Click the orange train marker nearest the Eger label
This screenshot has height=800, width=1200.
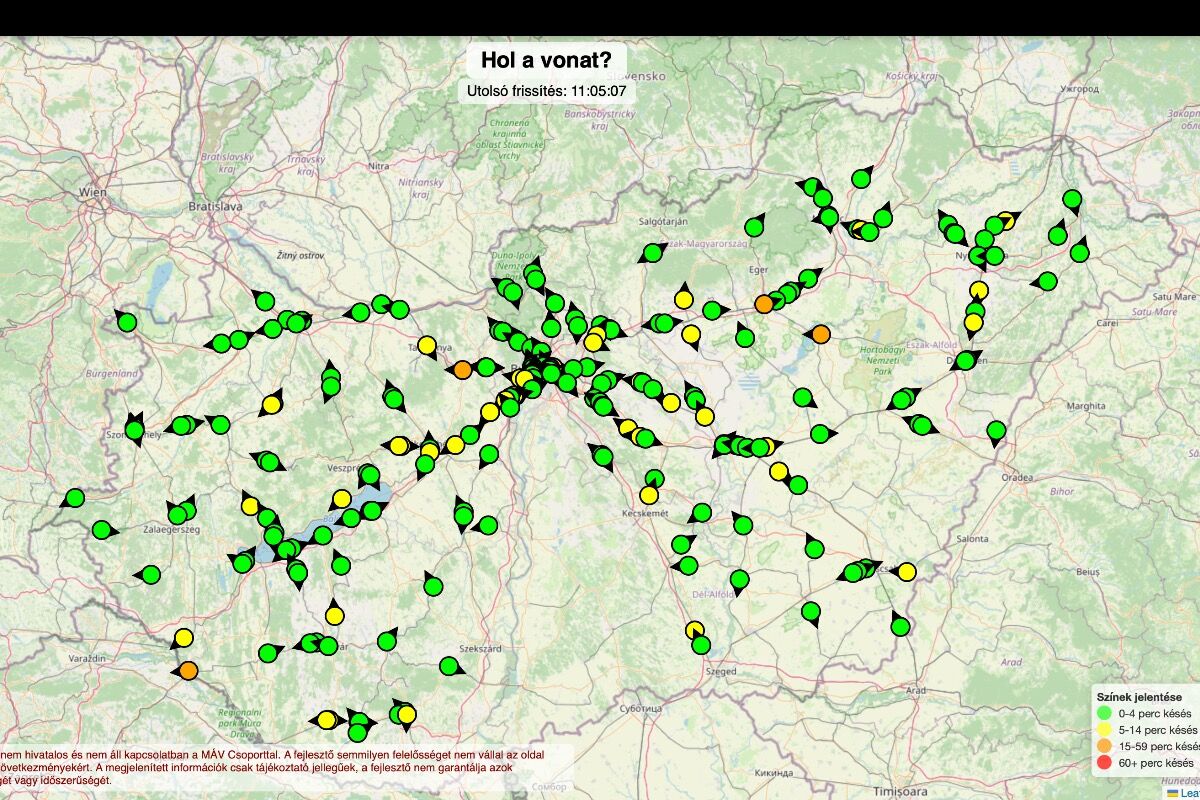(x=764, y=303)
